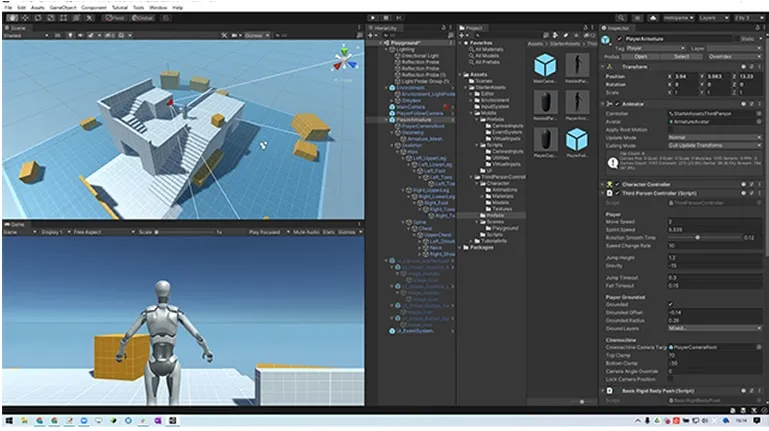The width and height of the screenshot is (769, 431).
Task: Select the Rotate tool in toolbar
Action: click(38, 18)
